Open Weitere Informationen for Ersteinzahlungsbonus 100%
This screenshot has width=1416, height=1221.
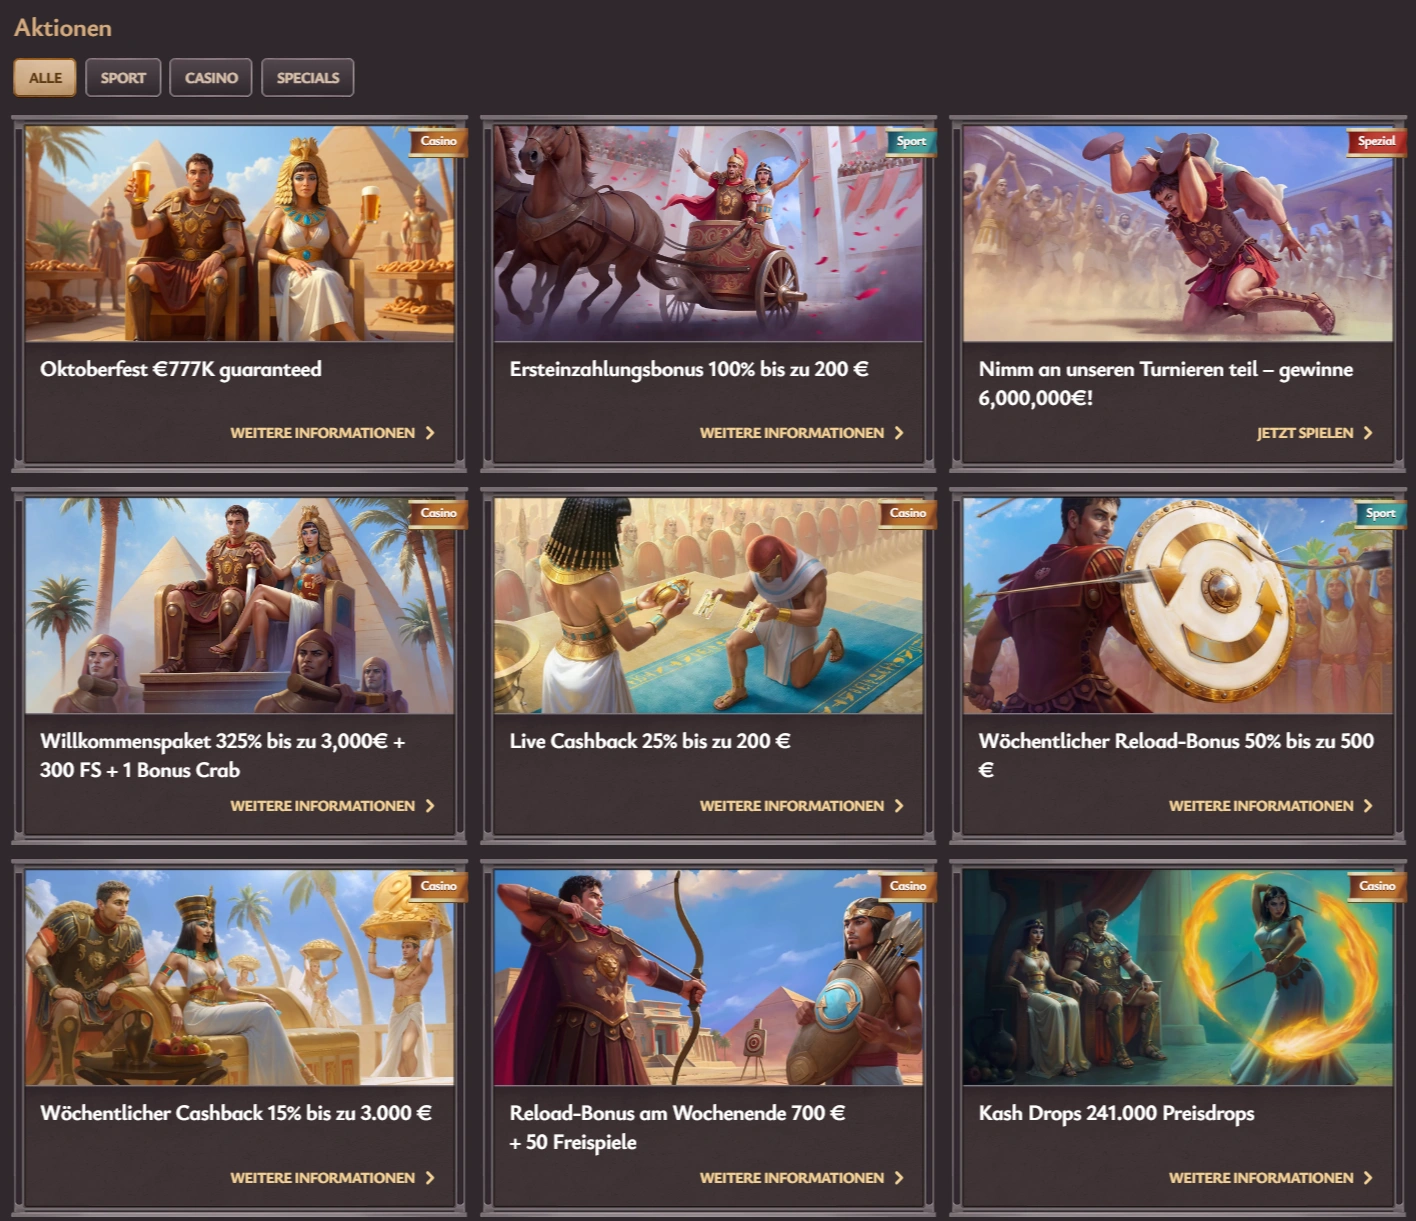[791, 433]
